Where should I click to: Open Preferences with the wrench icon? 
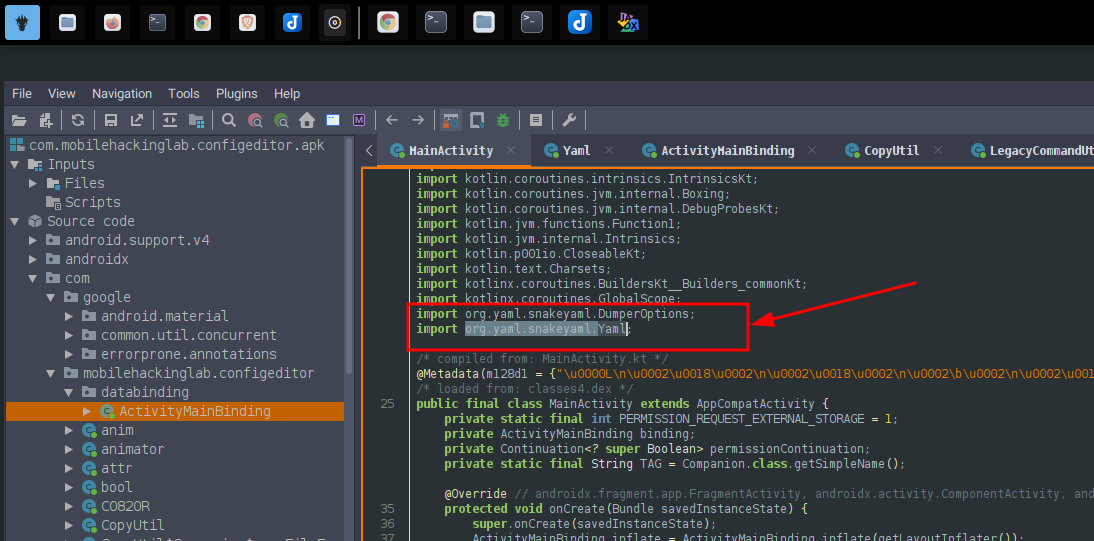(x=569, y=120)
